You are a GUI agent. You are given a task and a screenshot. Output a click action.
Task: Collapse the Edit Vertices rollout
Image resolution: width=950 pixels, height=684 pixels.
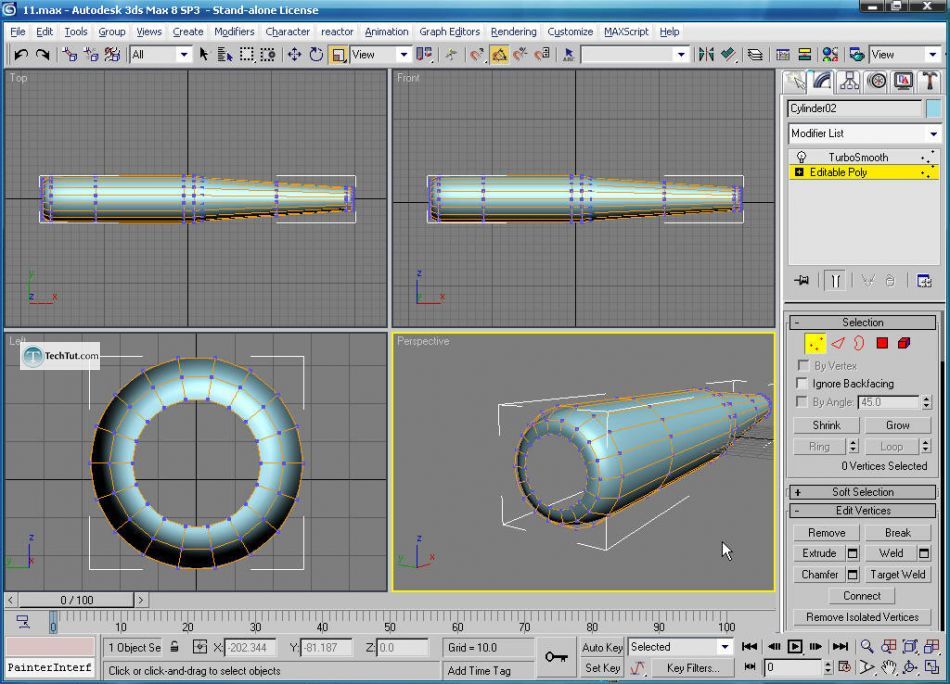(863, 511)
